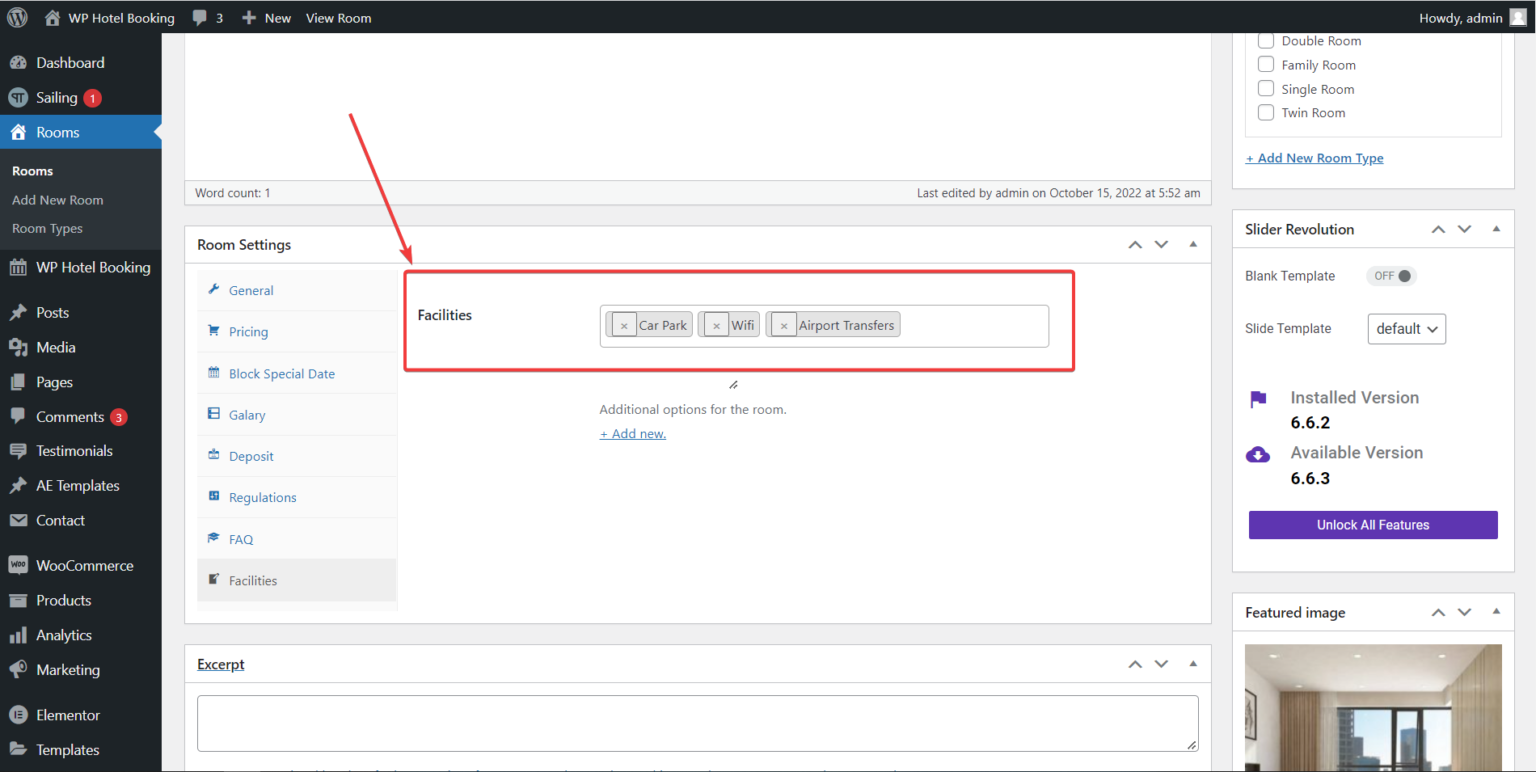Open the comments bubble in admin bar
Image resolution: width=1536 pixels, height=772 pixels.
pos(207,18)
